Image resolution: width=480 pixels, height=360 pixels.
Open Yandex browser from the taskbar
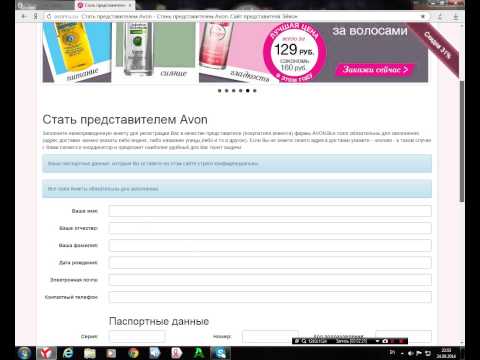click(46, 353)
